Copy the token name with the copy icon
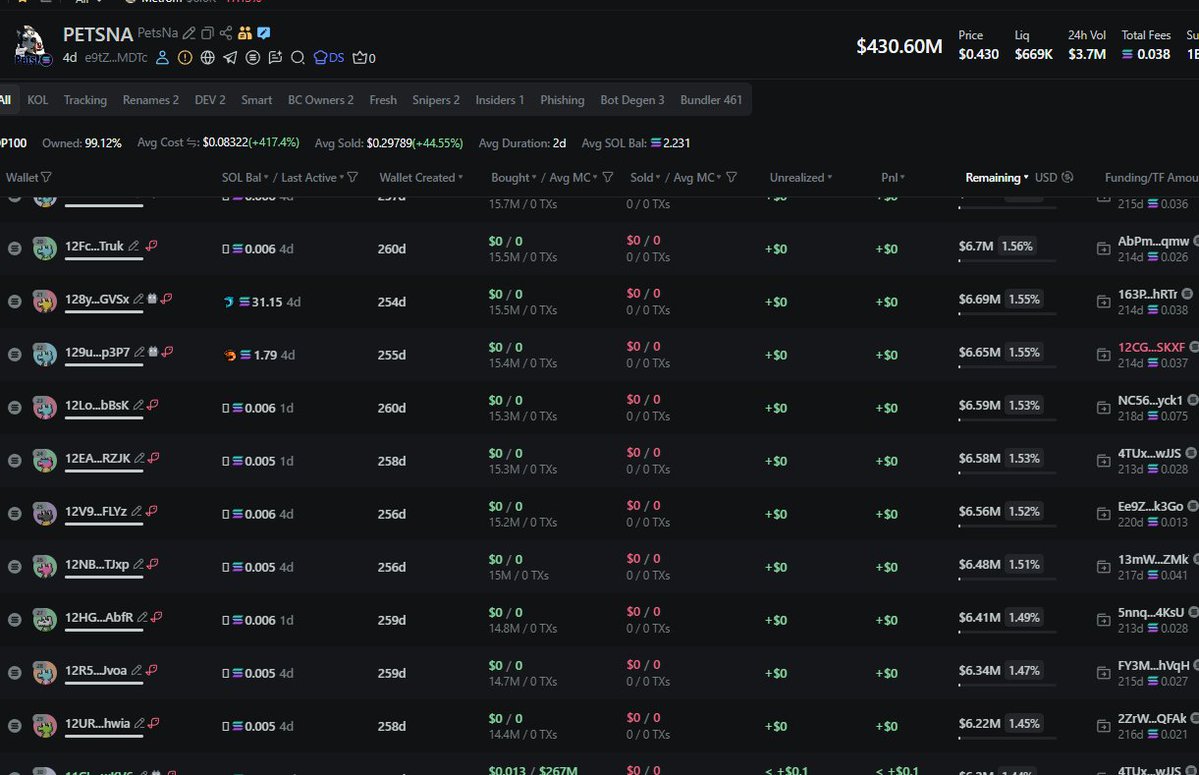Viewport: 1199px width, 775px height. pos(207,33)
